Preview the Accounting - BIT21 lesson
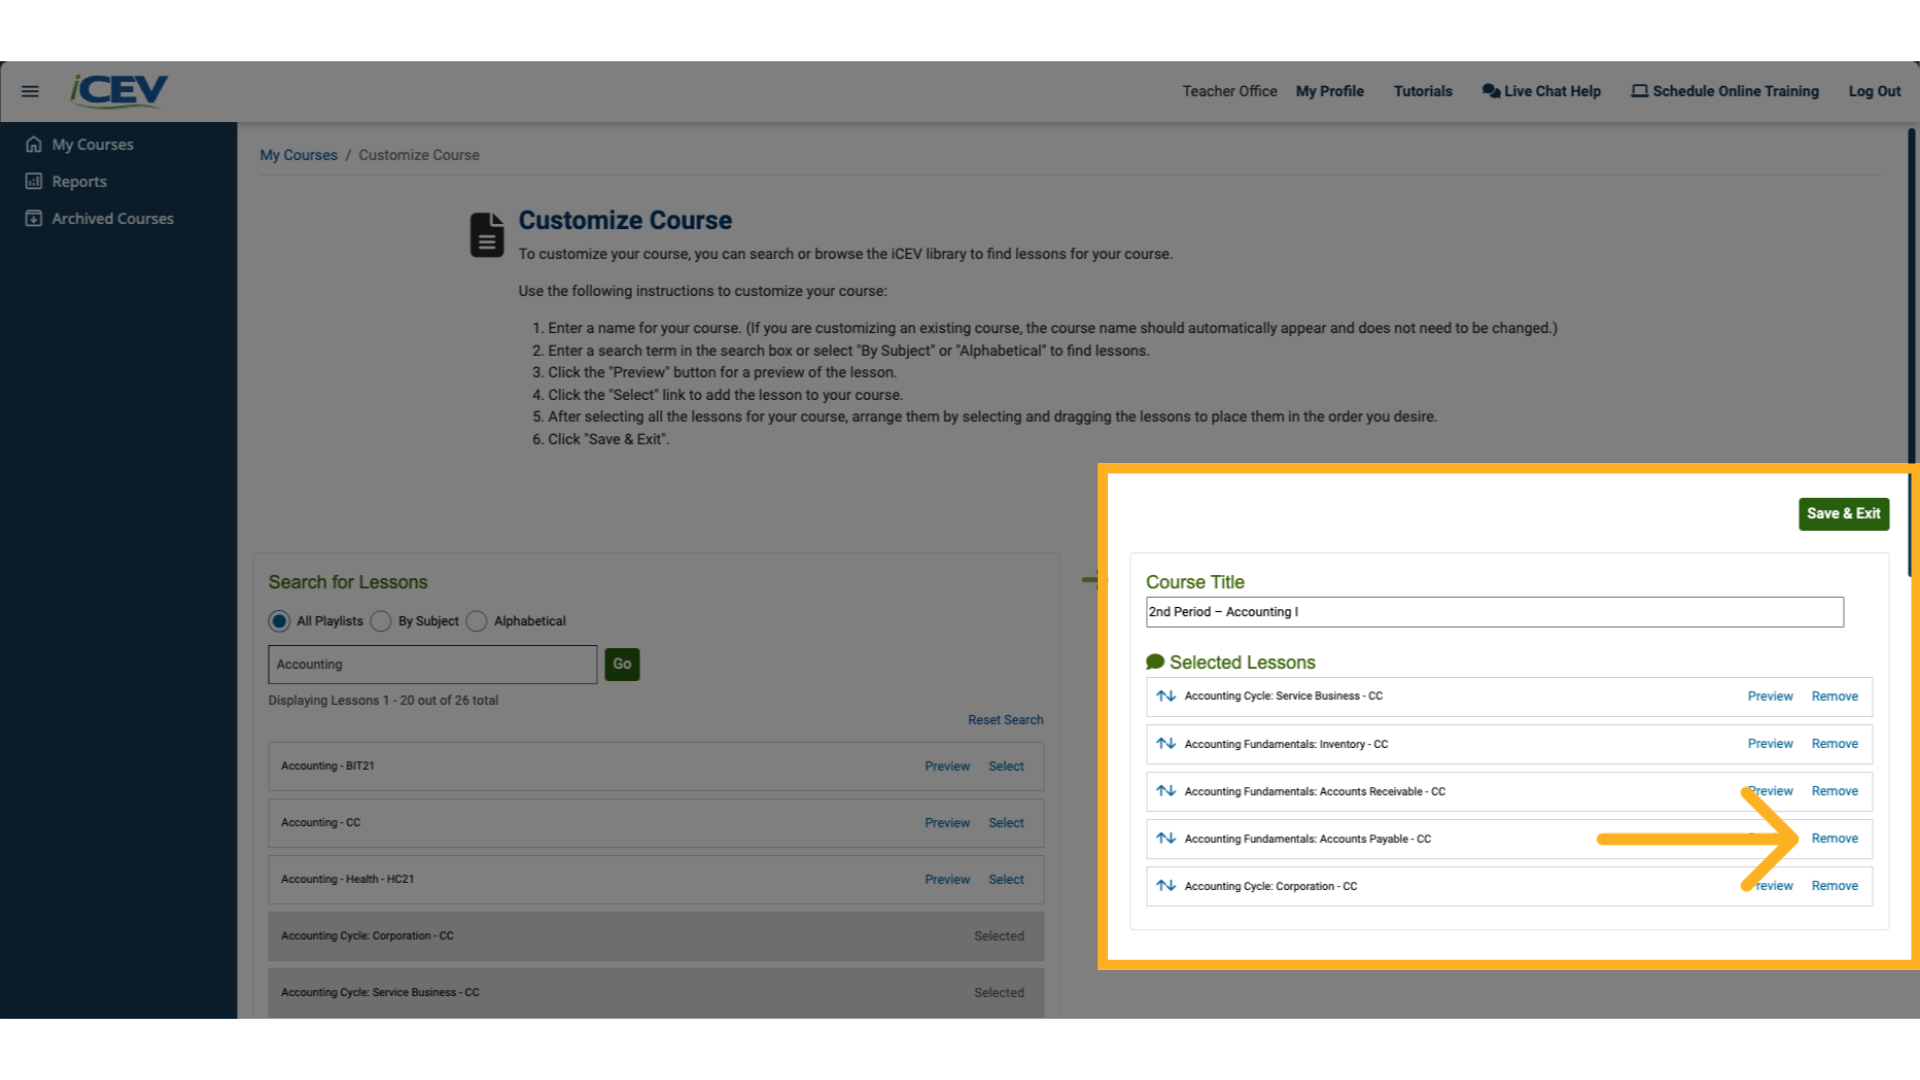 point(947,766)
